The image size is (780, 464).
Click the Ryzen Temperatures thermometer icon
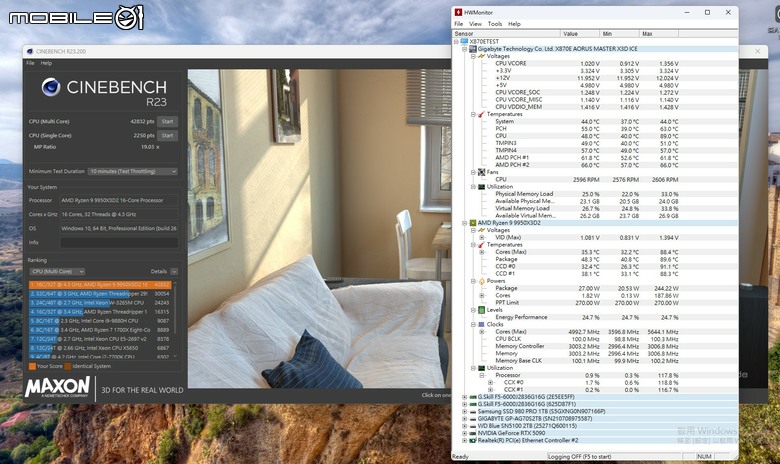[481, 245]
